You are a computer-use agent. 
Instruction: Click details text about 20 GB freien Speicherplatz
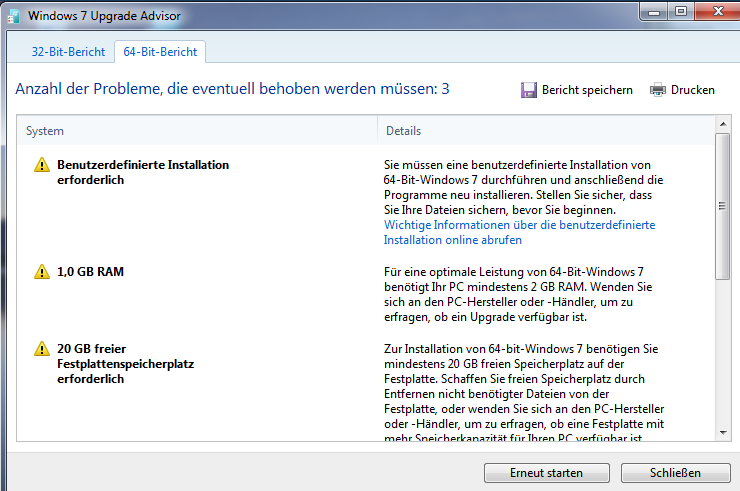coord(524,394)
